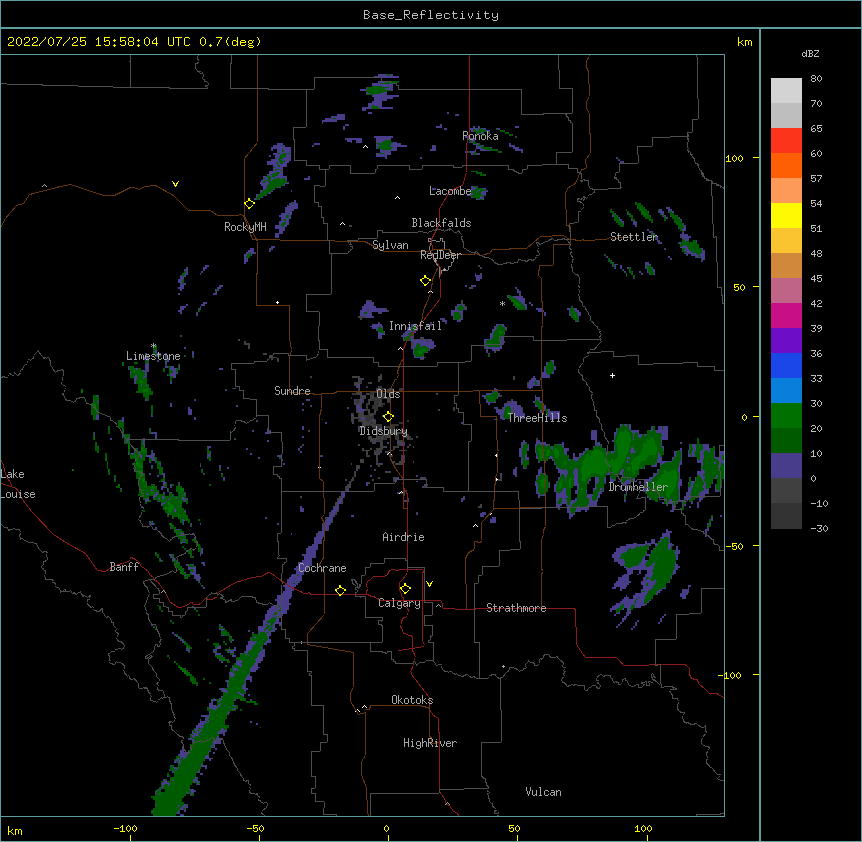The width and height of the screenshot is (862, 842).
Task: Click the Lacombe label
Action: (x=450, y=191)
